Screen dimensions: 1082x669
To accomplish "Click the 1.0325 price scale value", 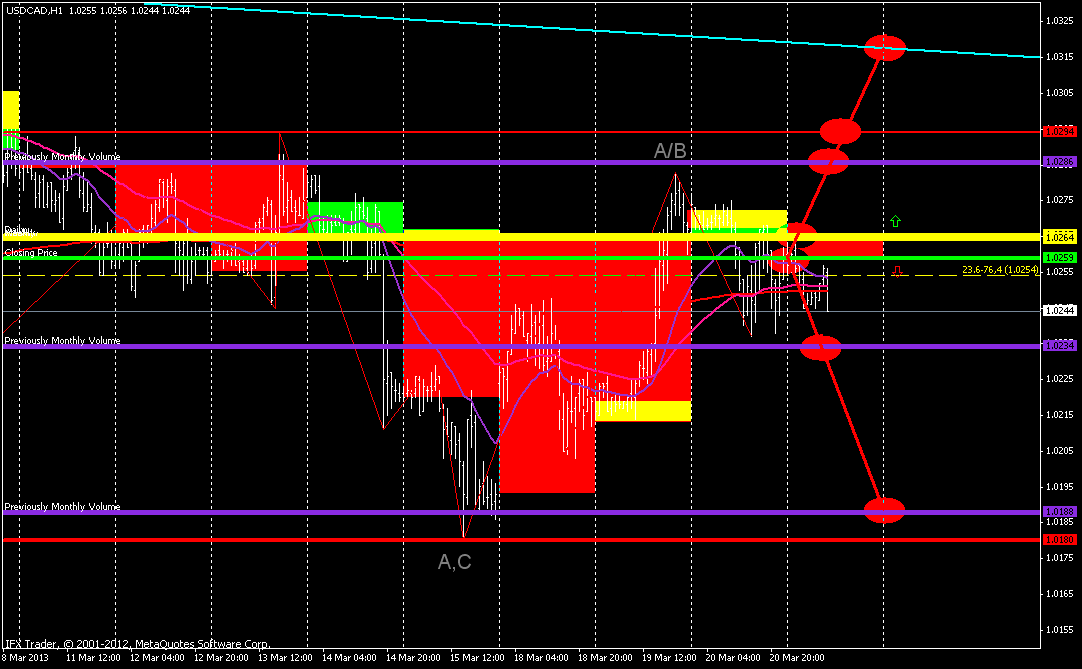I will point(1060,21).
